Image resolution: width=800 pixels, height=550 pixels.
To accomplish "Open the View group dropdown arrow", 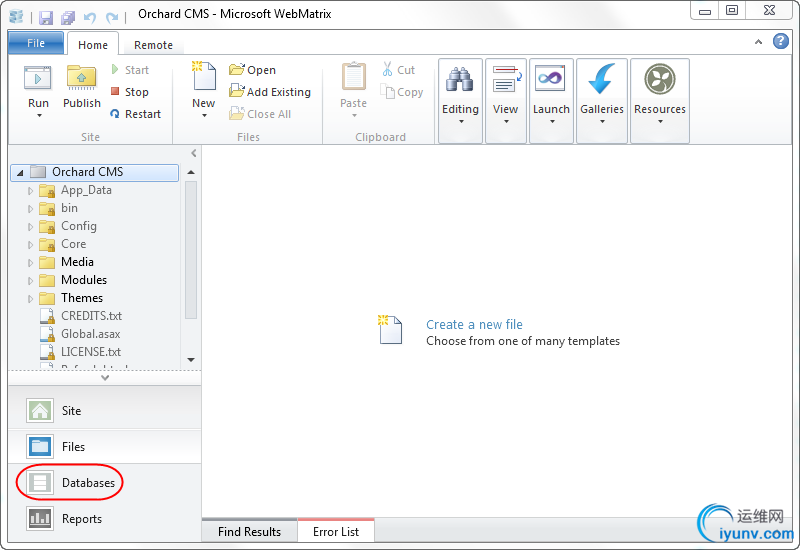I will (x=506, y=121).
